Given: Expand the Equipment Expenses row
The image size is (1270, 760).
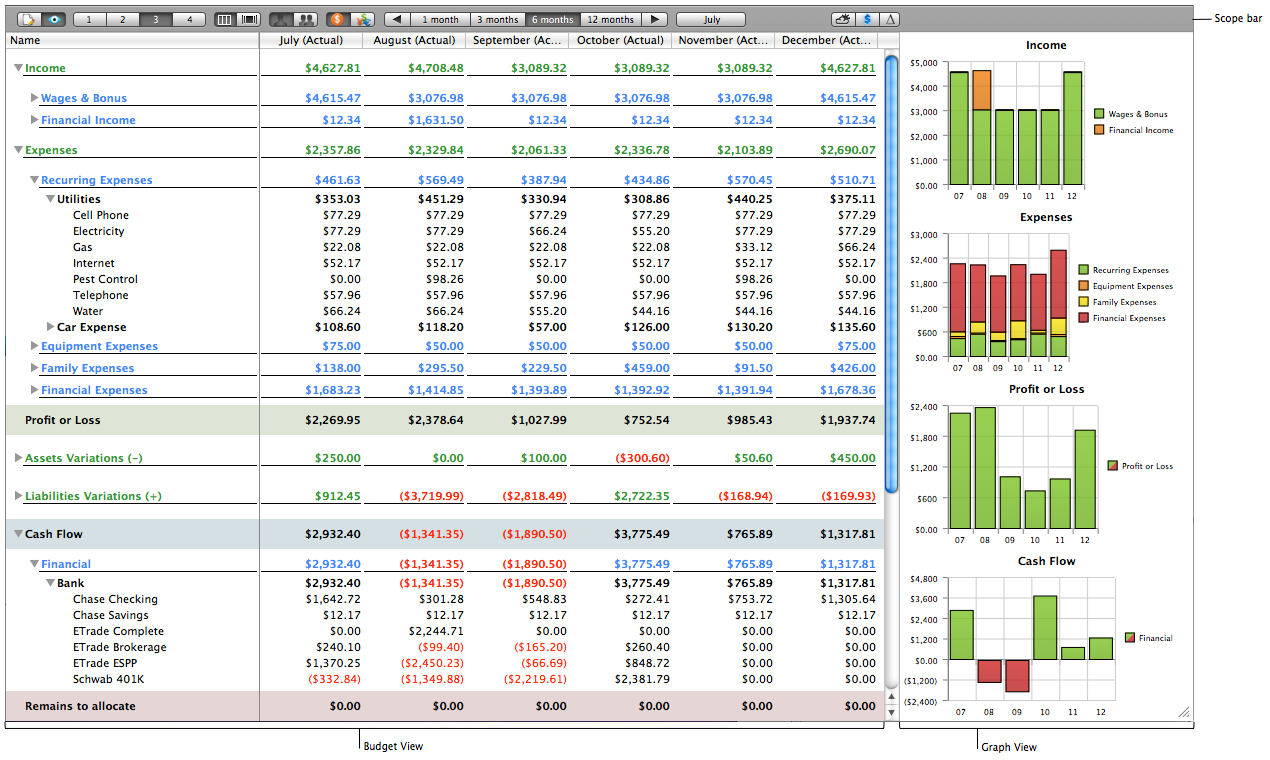Looking at the screenshot, I should [35, 346].
